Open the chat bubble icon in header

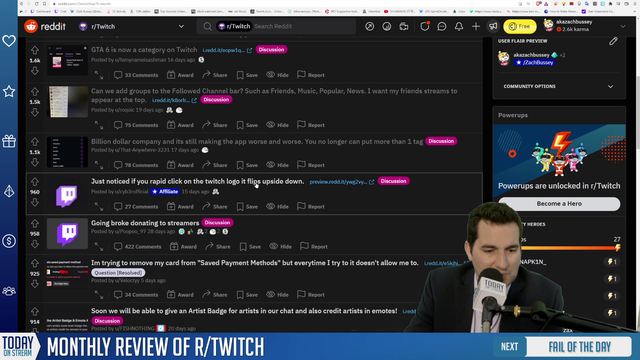442,27
